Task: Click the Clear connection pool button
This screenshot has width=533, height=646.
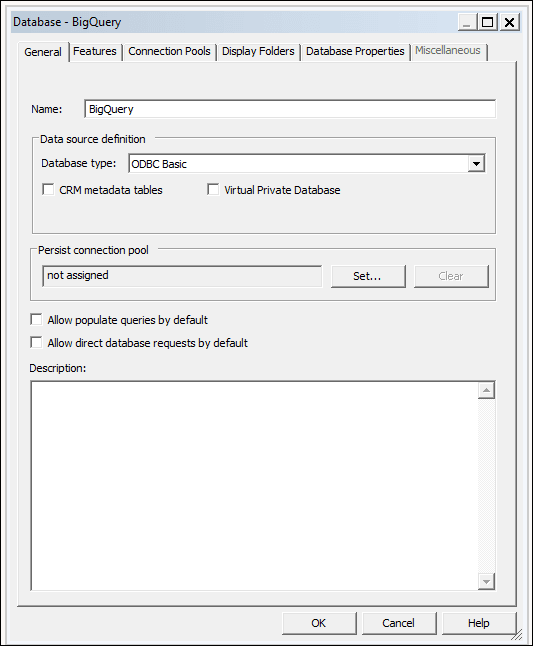Action: tap(451, 276)
